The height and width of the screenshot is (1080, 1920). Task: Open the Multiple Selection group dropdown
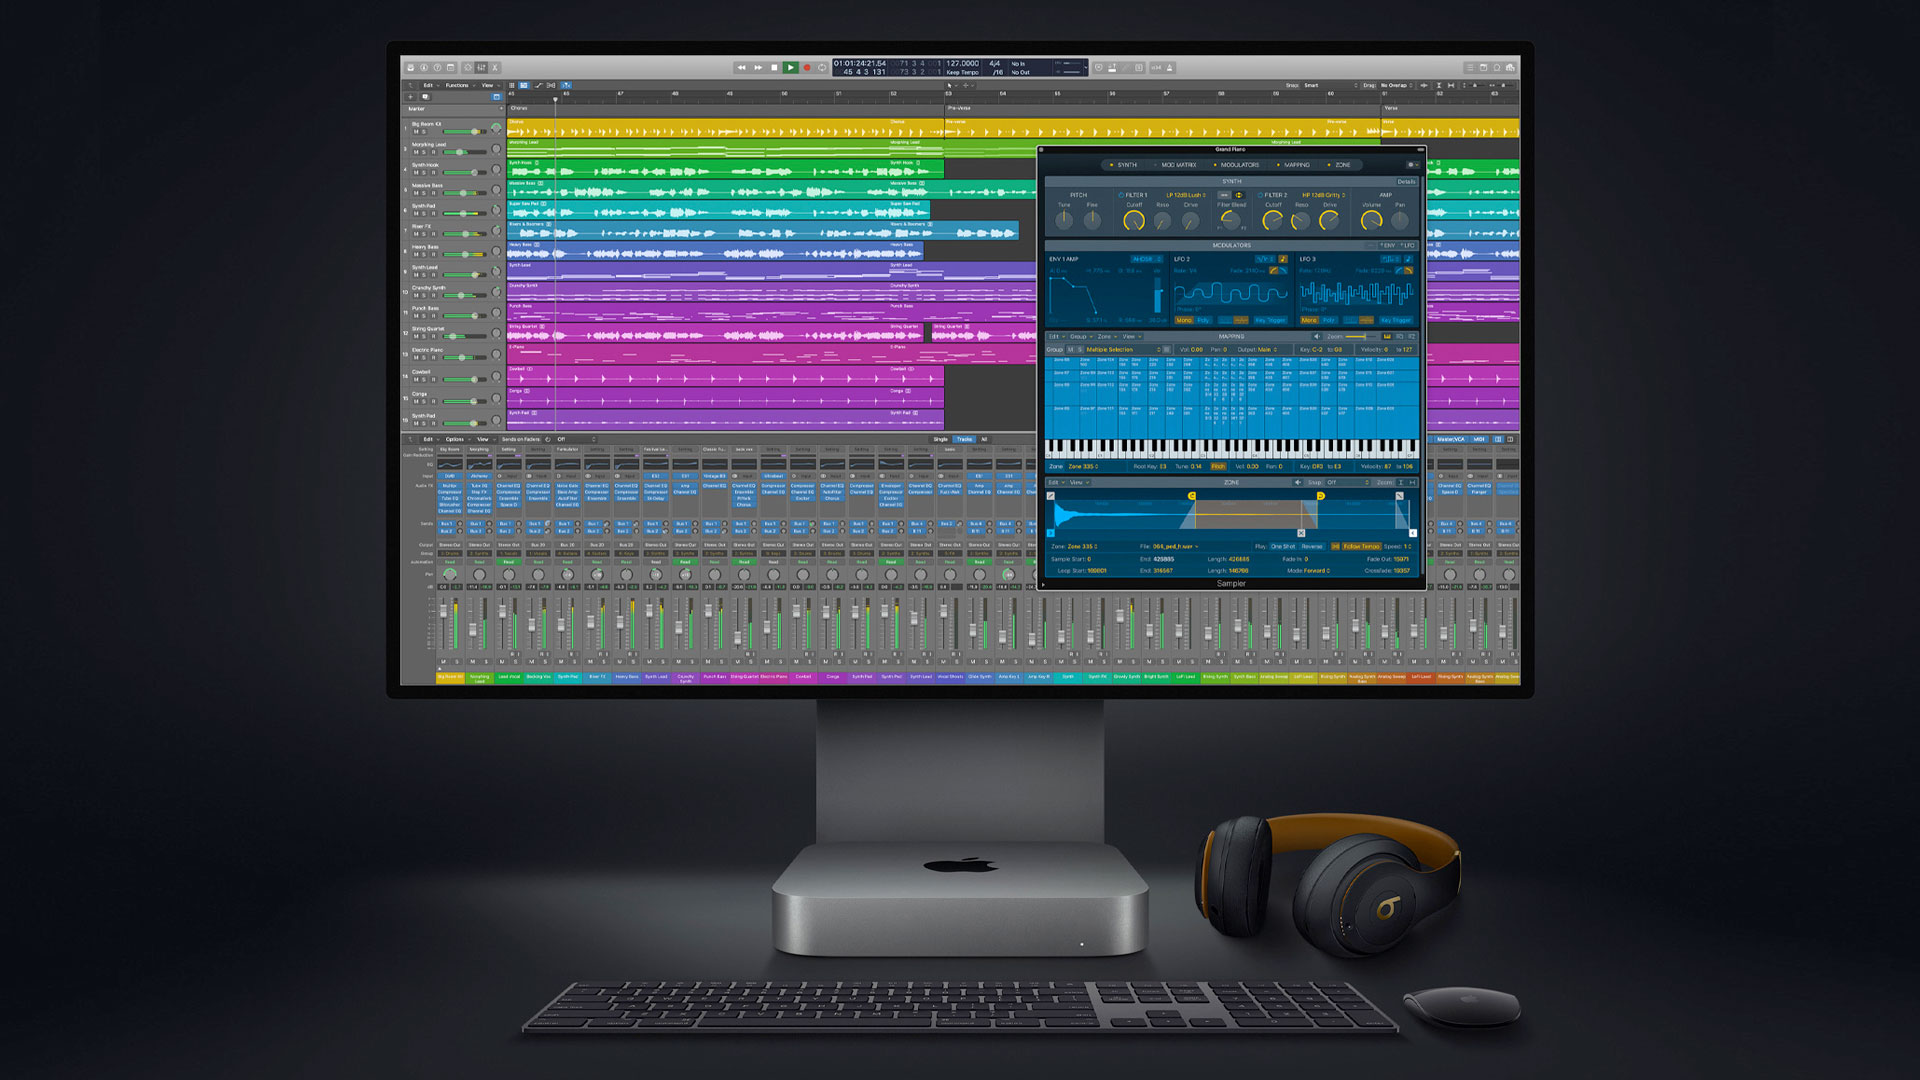(x=1123, y=350)
